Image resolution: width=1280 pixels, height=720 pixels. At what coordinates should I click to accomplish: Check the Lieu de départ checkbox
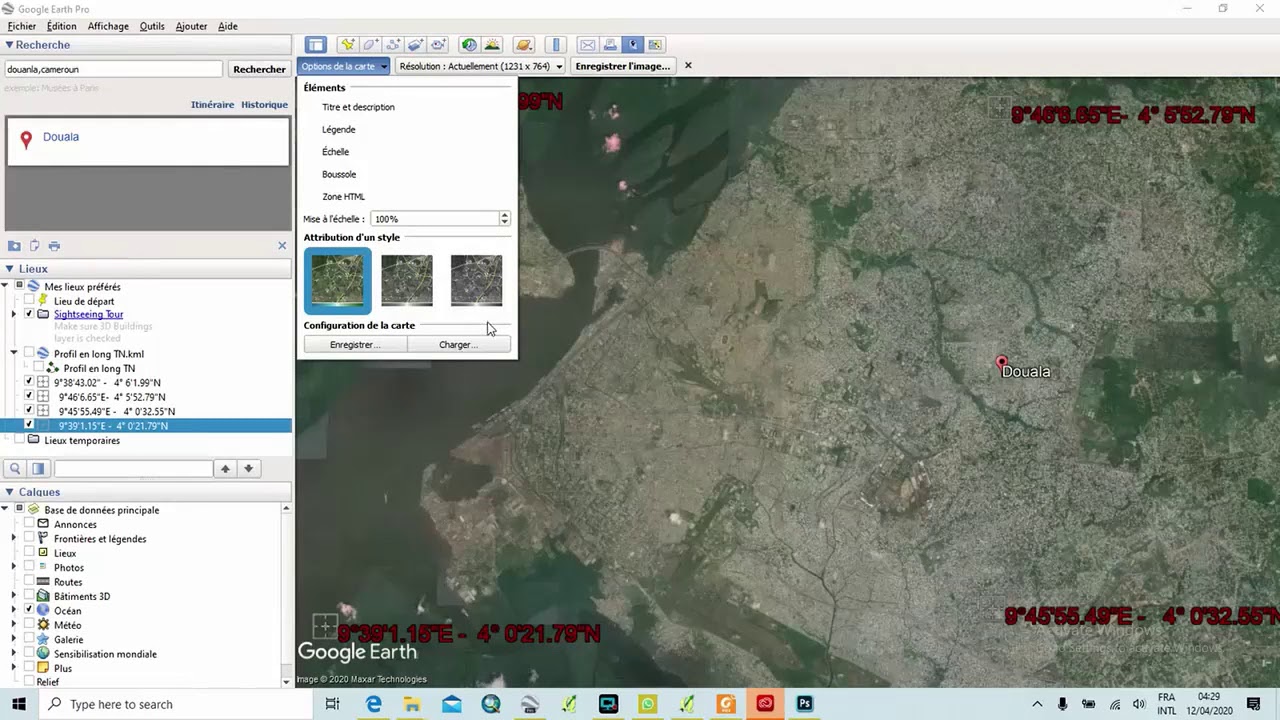point(29,300)
